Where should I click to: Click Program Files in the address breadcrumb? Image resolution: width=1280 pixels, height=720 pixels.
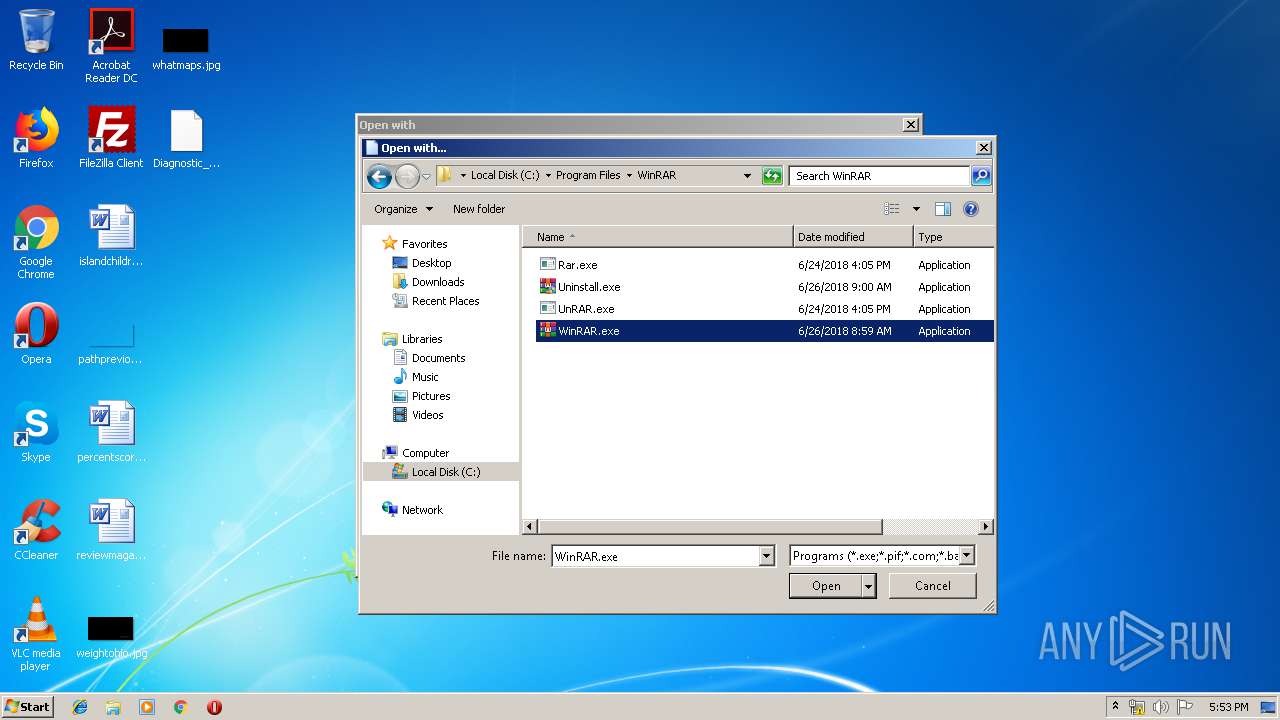588,175
